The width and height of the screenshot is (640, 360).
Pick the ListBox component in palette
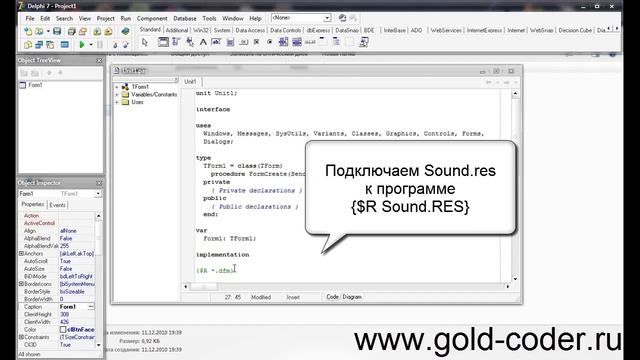(x=283, y=42)
